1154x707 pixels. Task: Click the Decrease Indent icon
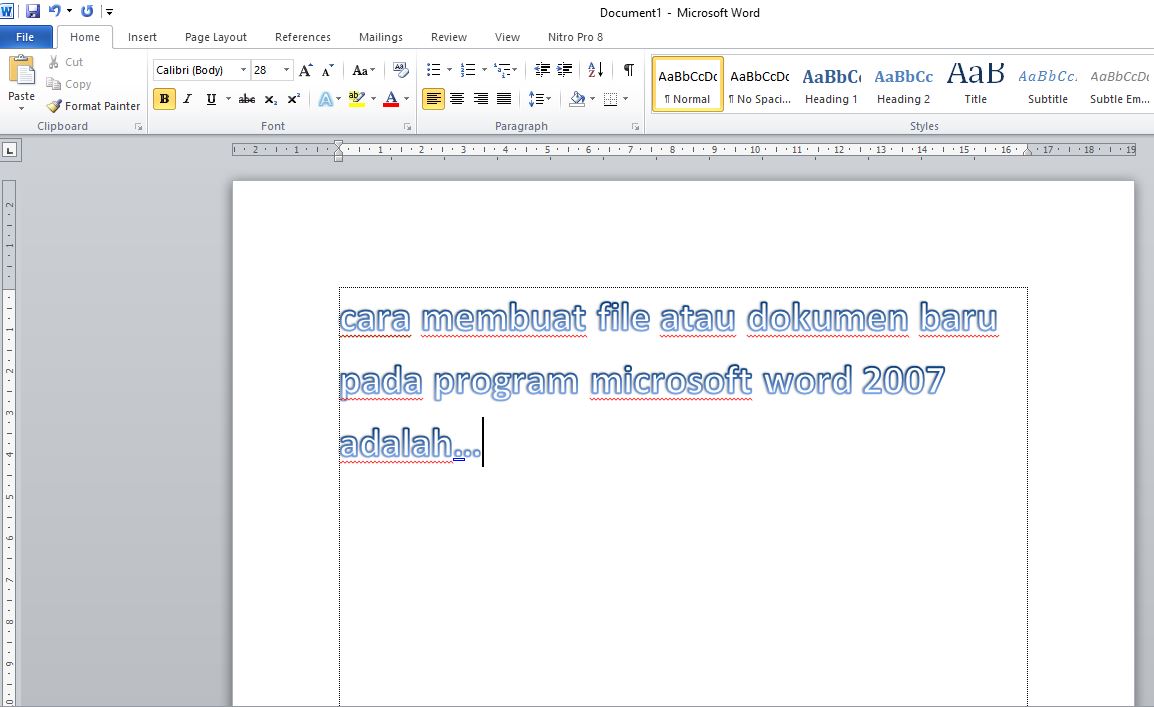point(542,70)
